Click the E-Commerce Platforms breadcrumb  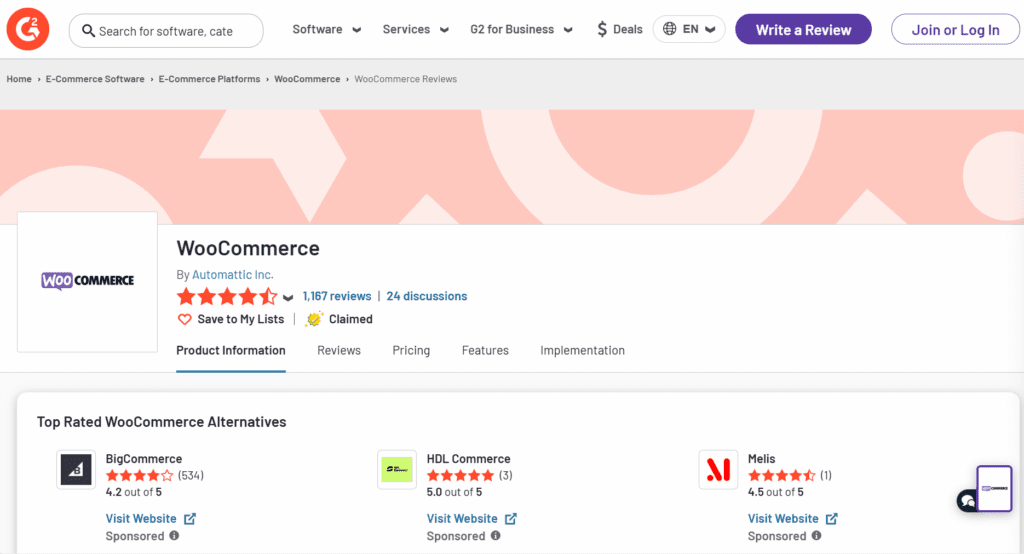click(x=209, y=79)
